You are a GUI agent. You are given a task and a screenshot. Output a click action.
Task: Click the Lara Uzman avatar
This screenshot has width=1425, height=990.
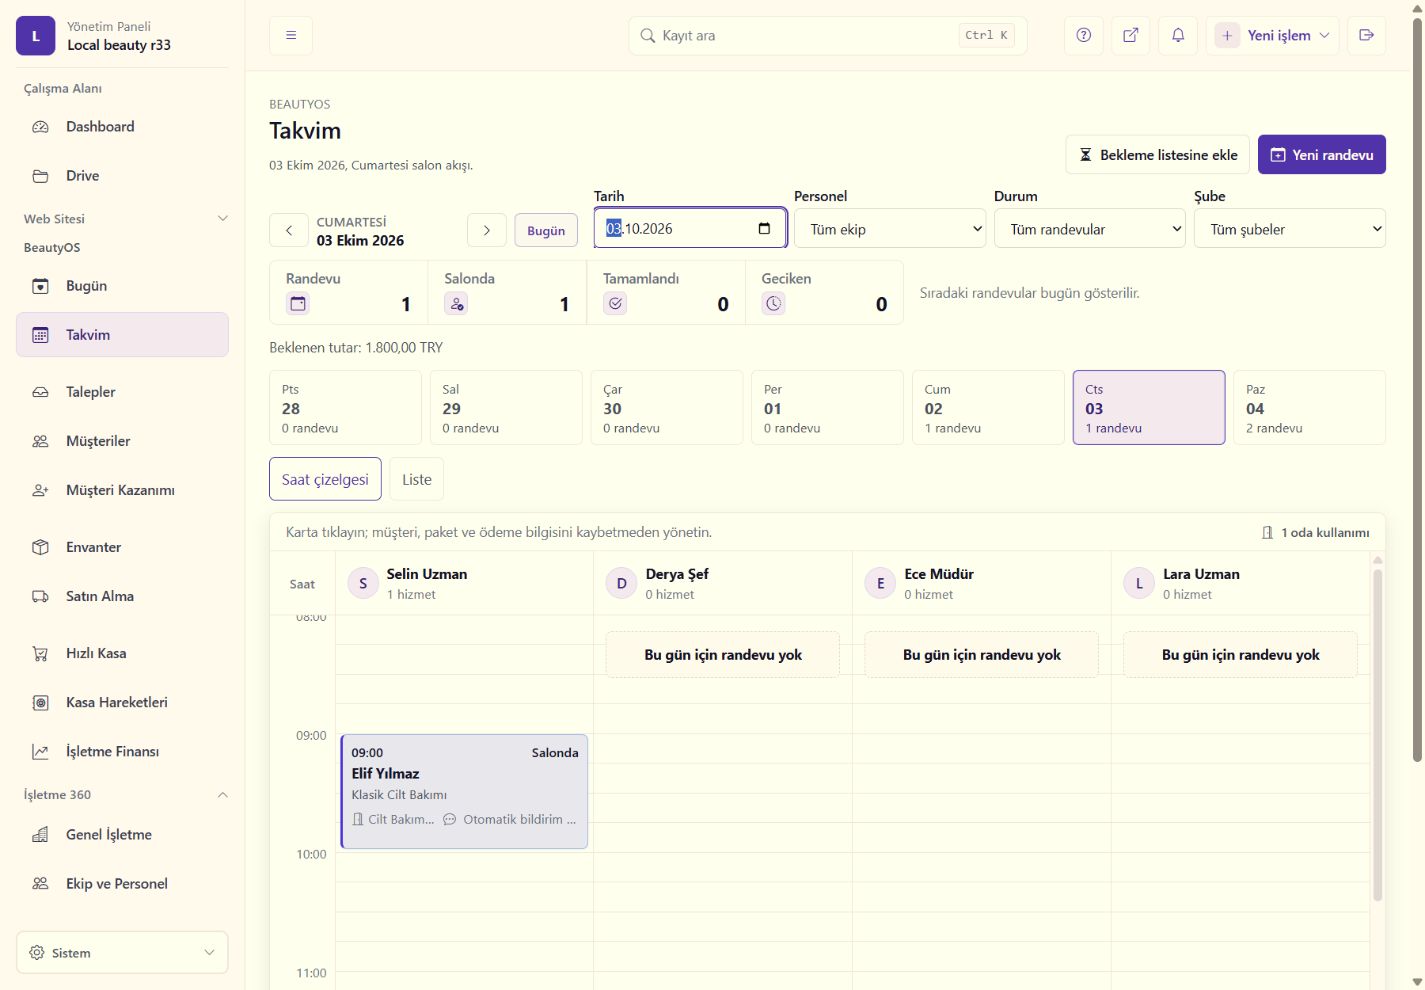(x=1139, y=583)
